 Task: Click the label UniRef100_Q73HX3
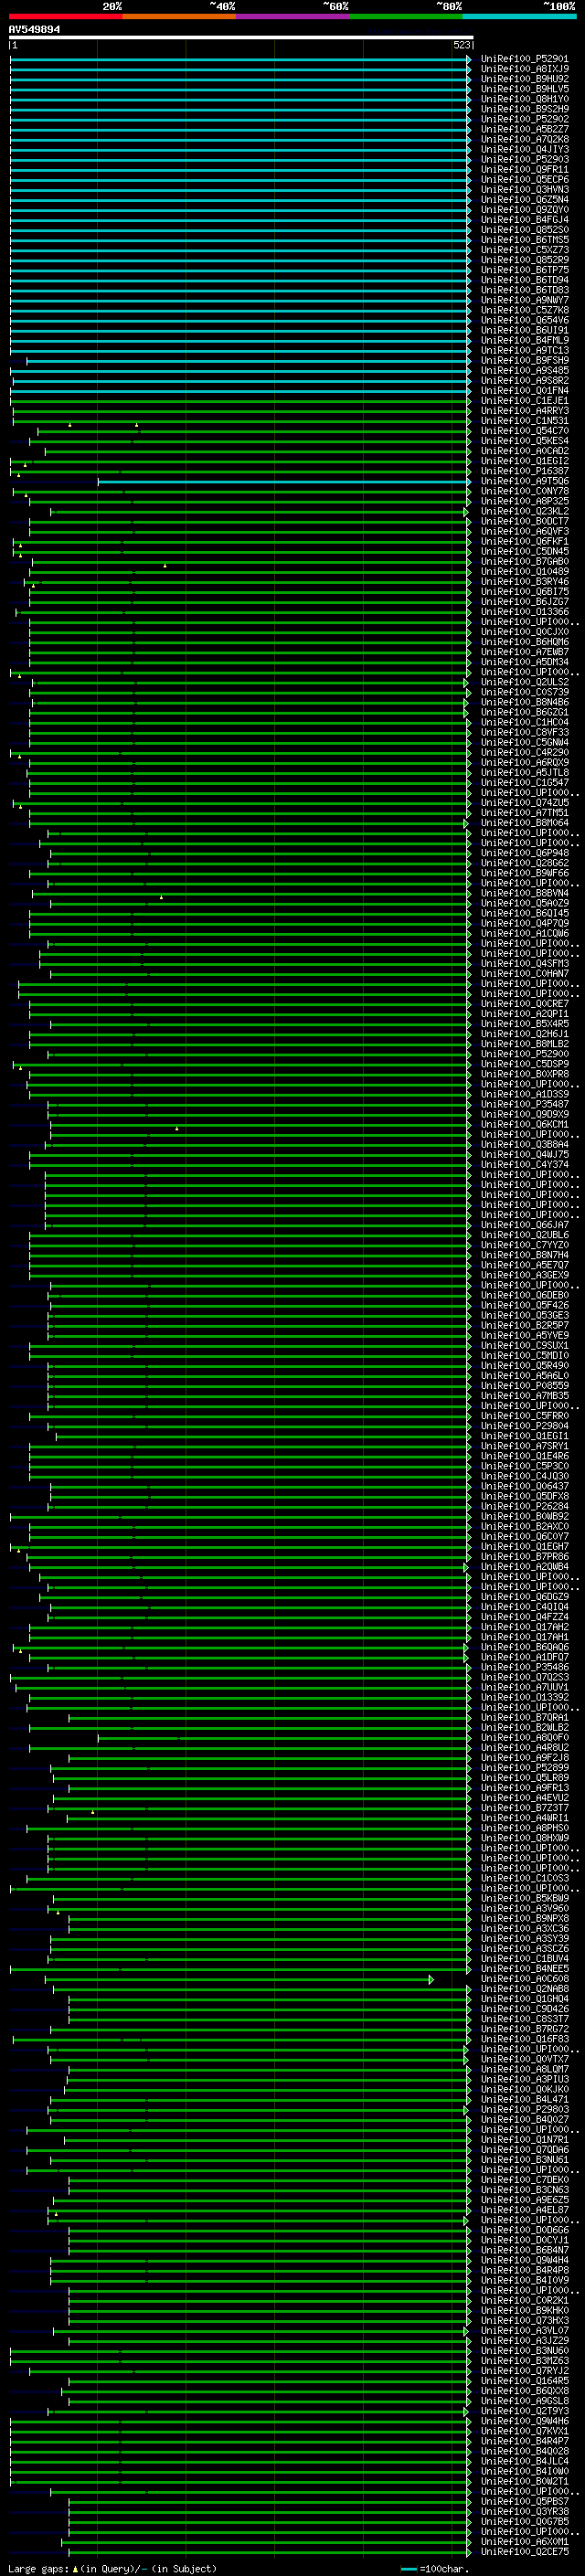[x=525, y=2320]
